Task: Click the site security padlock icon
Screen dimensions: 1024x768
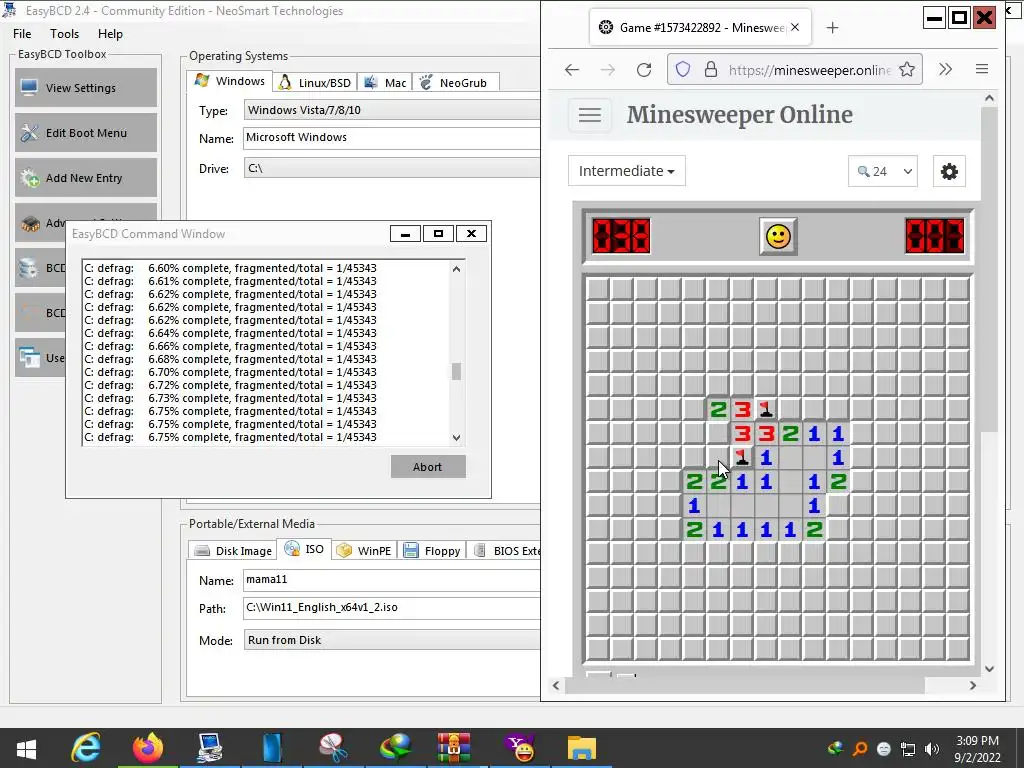Action: tap(711, 69)
